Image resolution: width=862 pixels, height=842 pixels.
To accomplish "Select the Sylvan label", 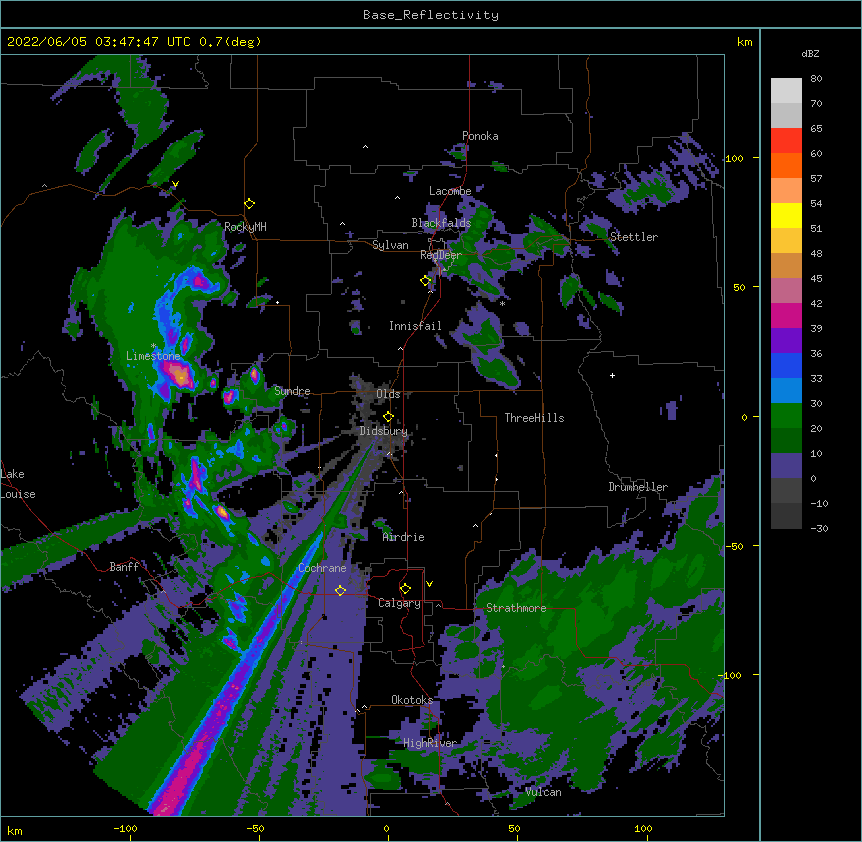I will pos(390,245).
